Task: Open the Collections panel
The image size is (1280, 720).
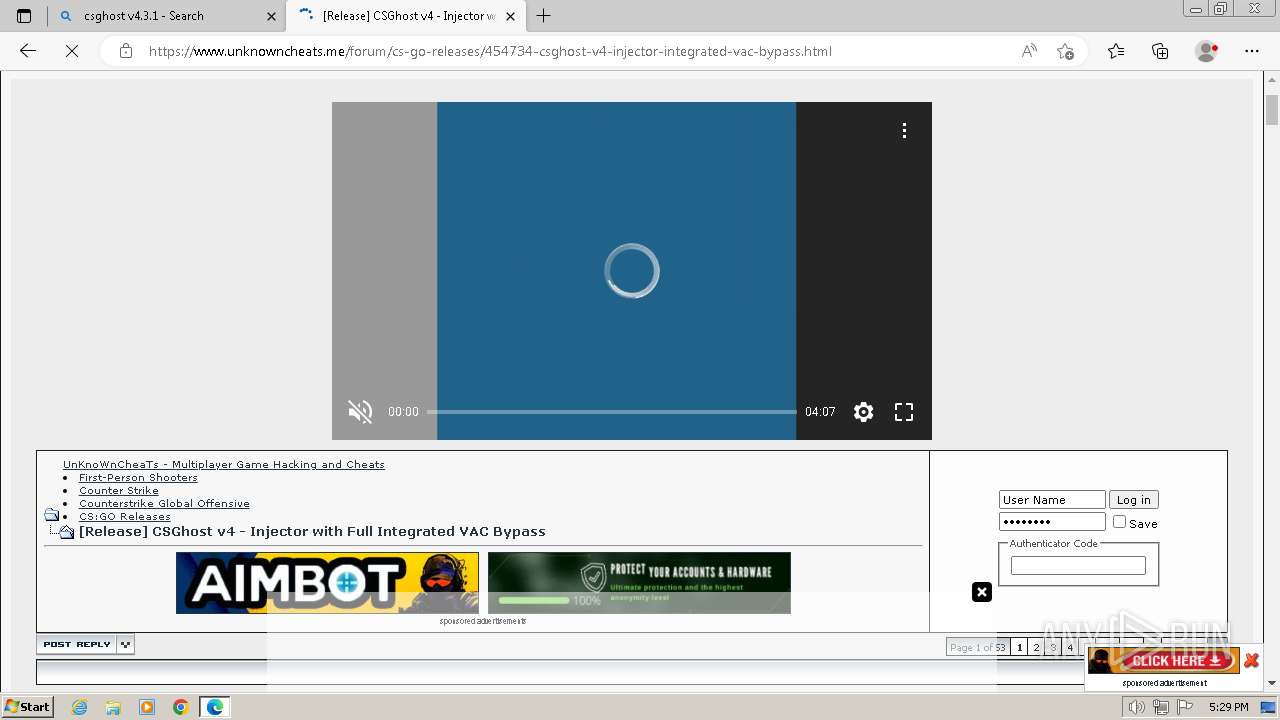Action: pyautogui.click(x=1160, y=51)
